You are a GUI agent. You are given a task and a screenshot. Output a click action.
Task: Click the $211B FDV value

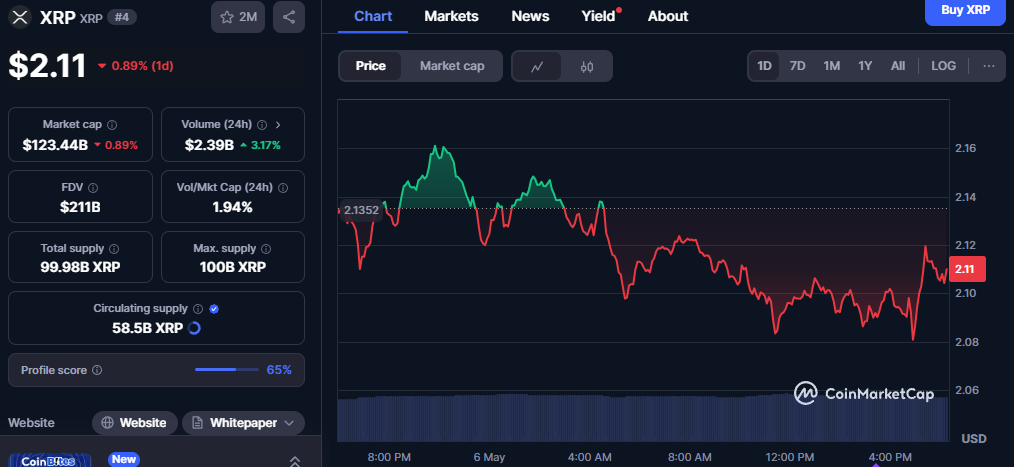pos(80,208)
